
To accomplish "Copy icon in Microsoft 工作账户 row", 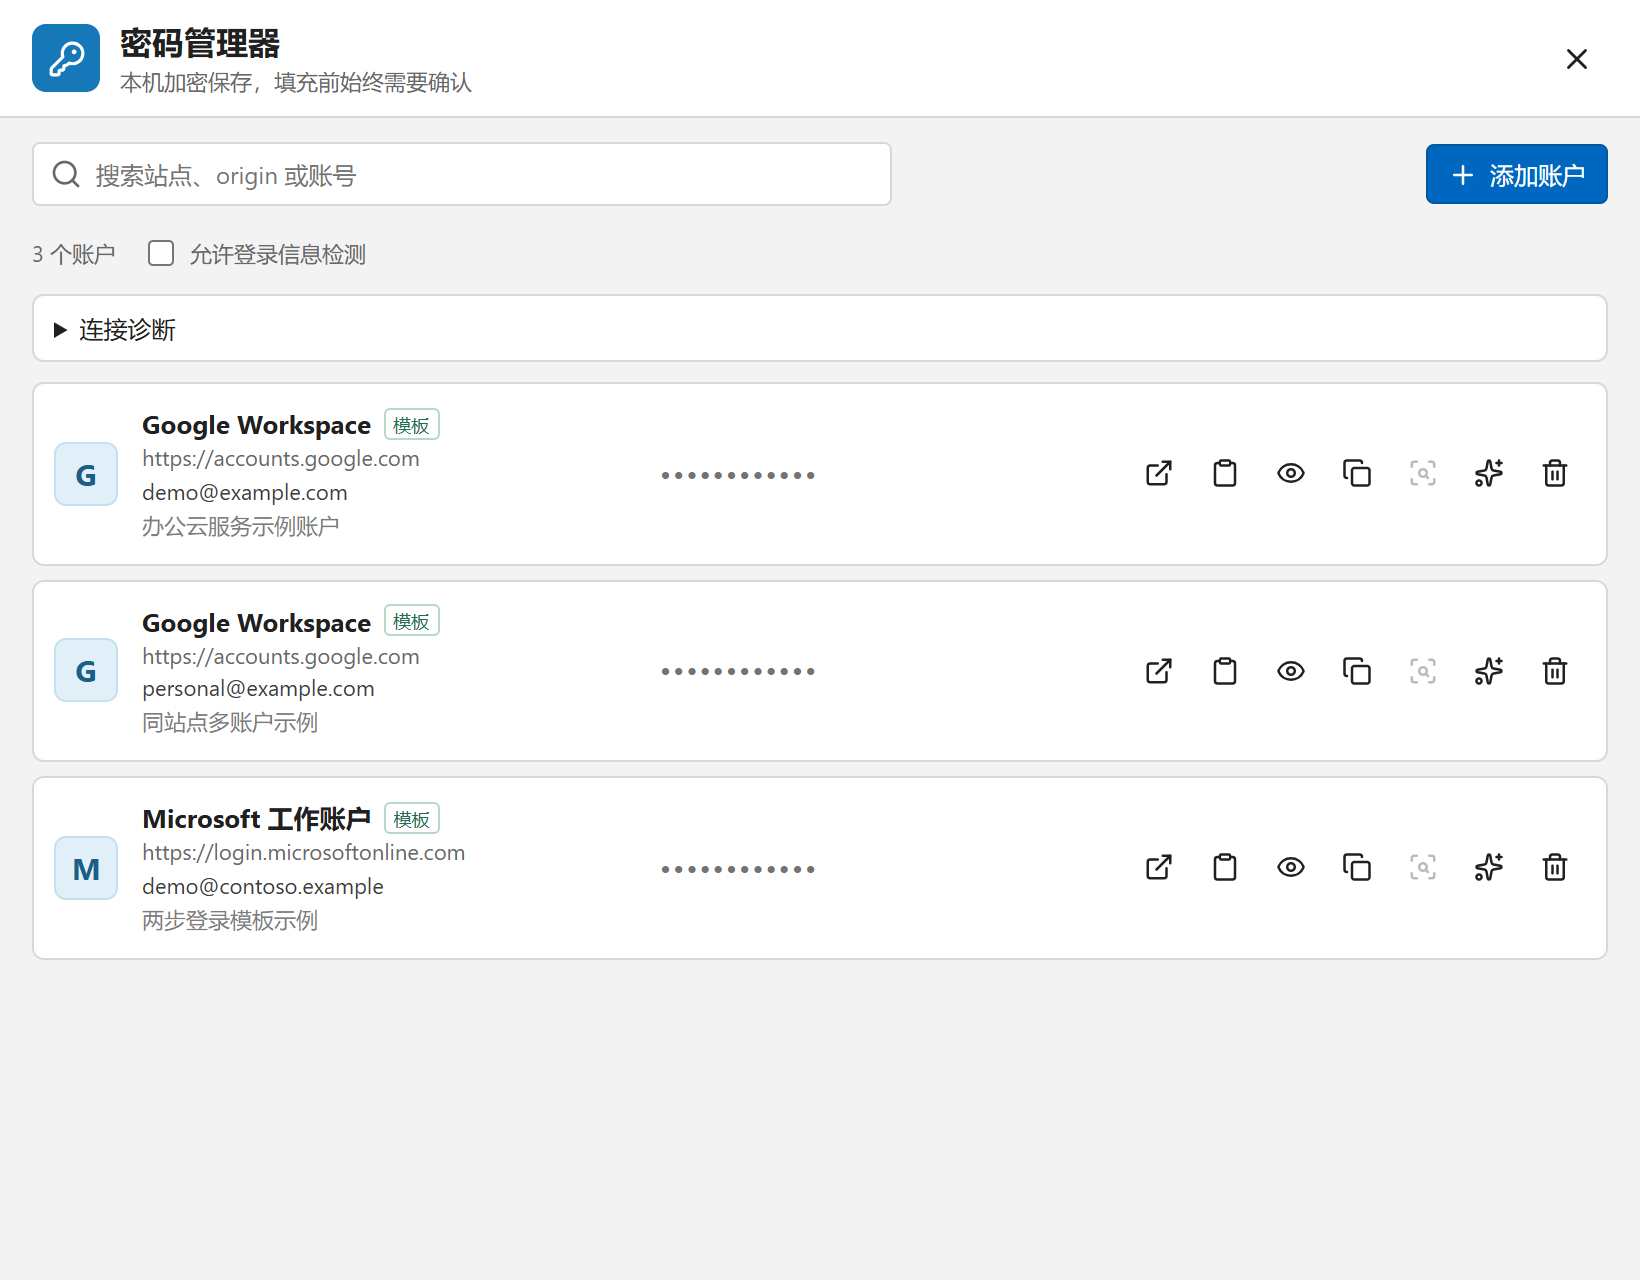I will tap(1357, 868).
